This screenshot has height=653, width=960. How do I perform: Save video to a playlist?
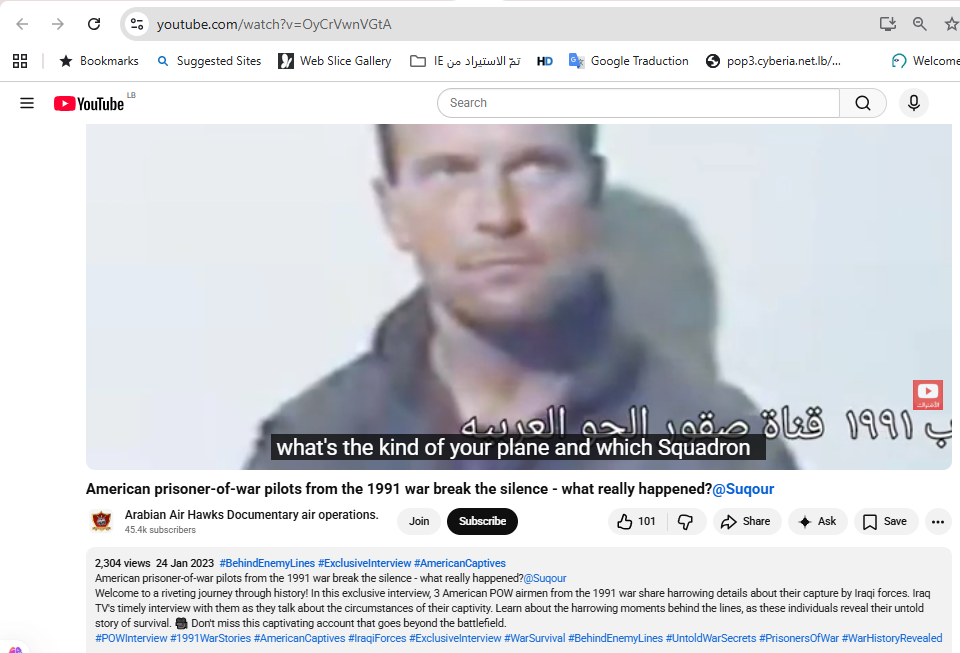[886, 521]
